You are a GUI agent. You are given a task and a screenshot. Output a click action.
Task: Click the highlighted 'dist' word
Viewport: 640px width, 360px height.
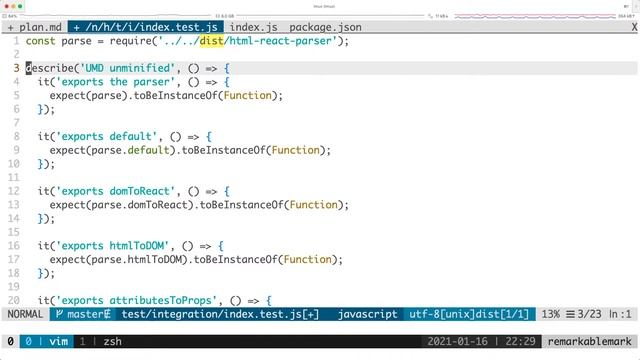click(211, 41)
